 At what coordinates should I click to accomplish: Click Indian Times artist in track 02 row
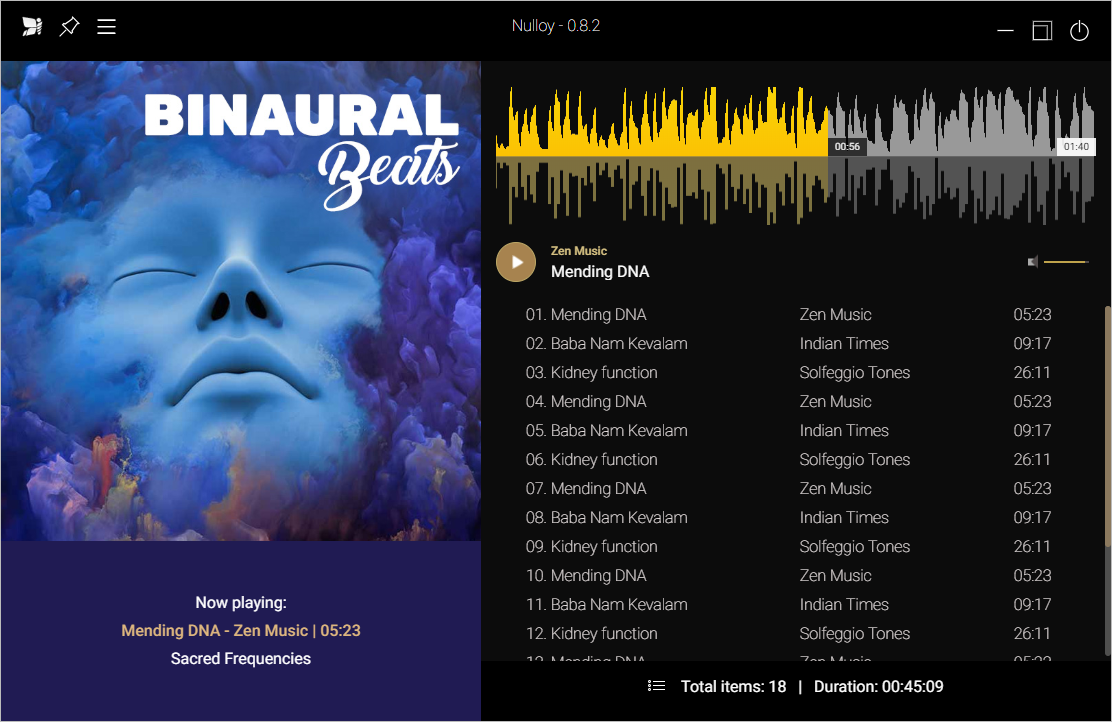click(844, 343)
